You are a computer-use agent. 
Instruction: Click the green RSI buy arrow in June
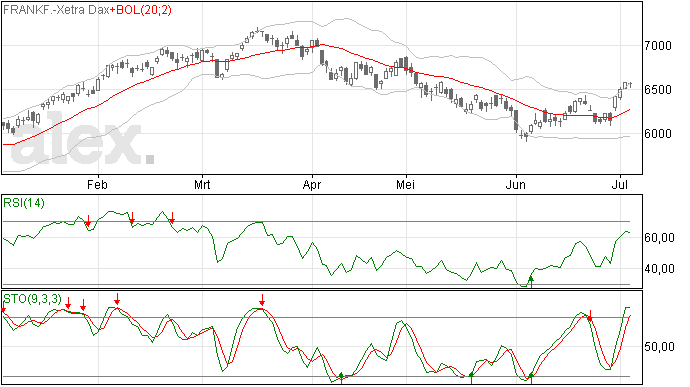click(x=531, y=282)
